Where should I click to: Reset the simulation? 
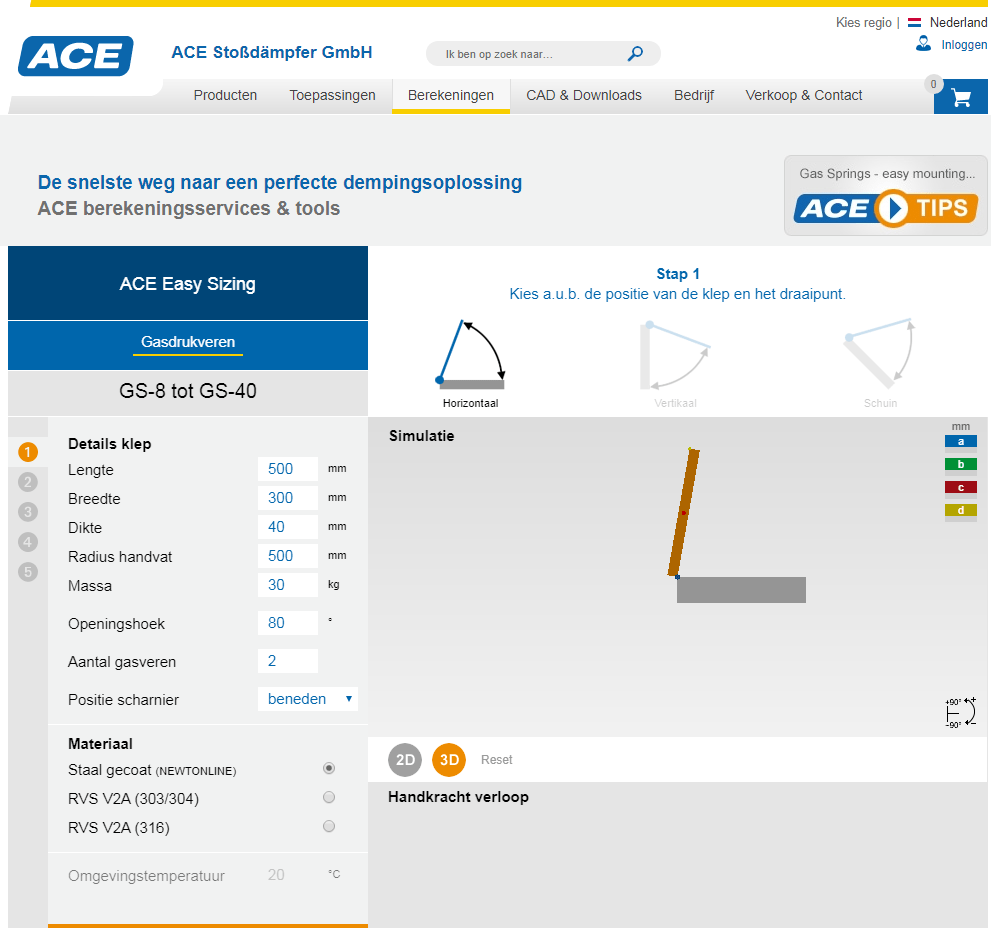click(x=497, y=760)
